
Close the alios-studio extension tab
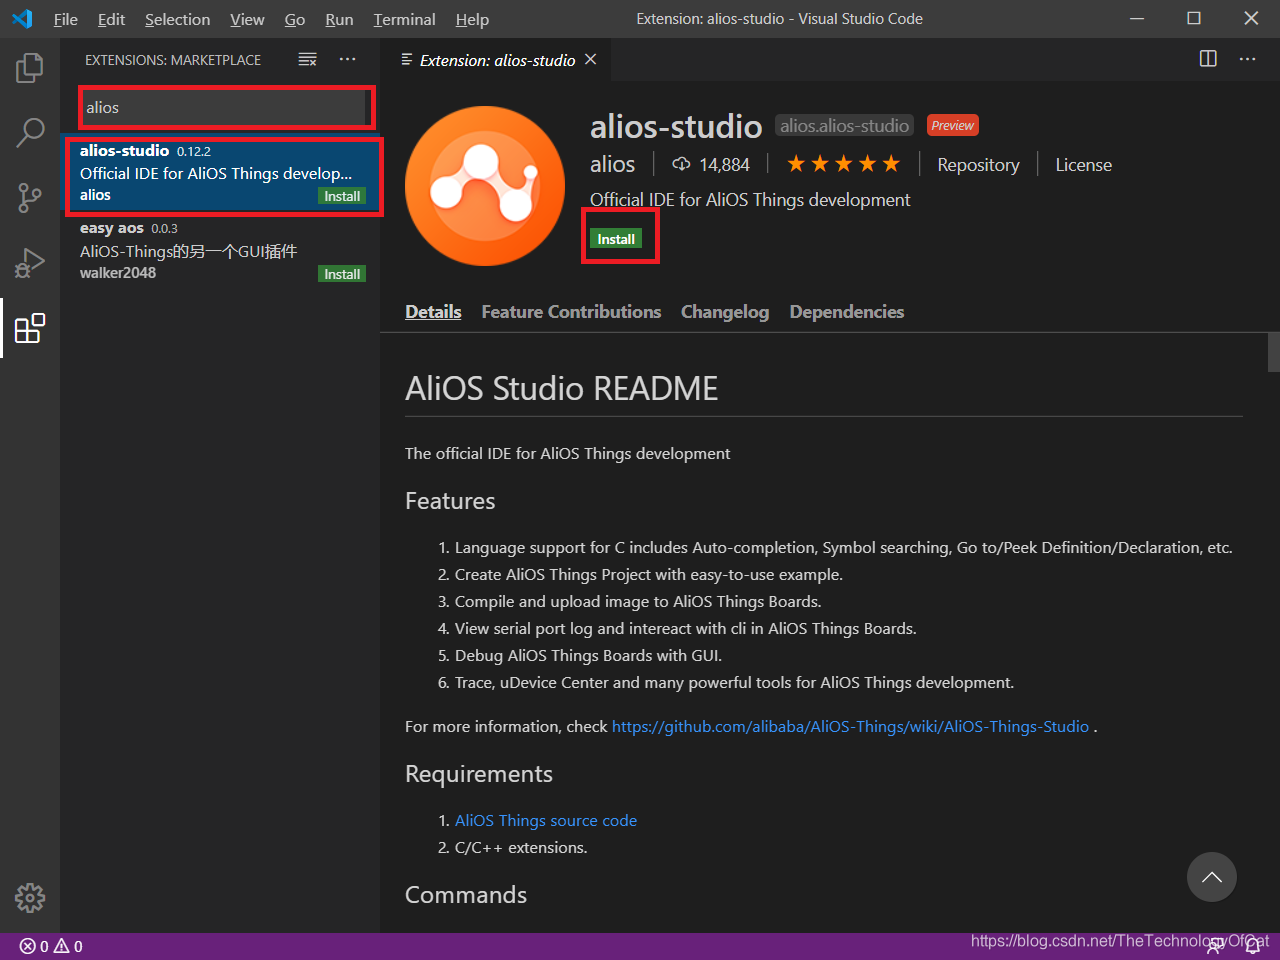[x=591, y=60]
